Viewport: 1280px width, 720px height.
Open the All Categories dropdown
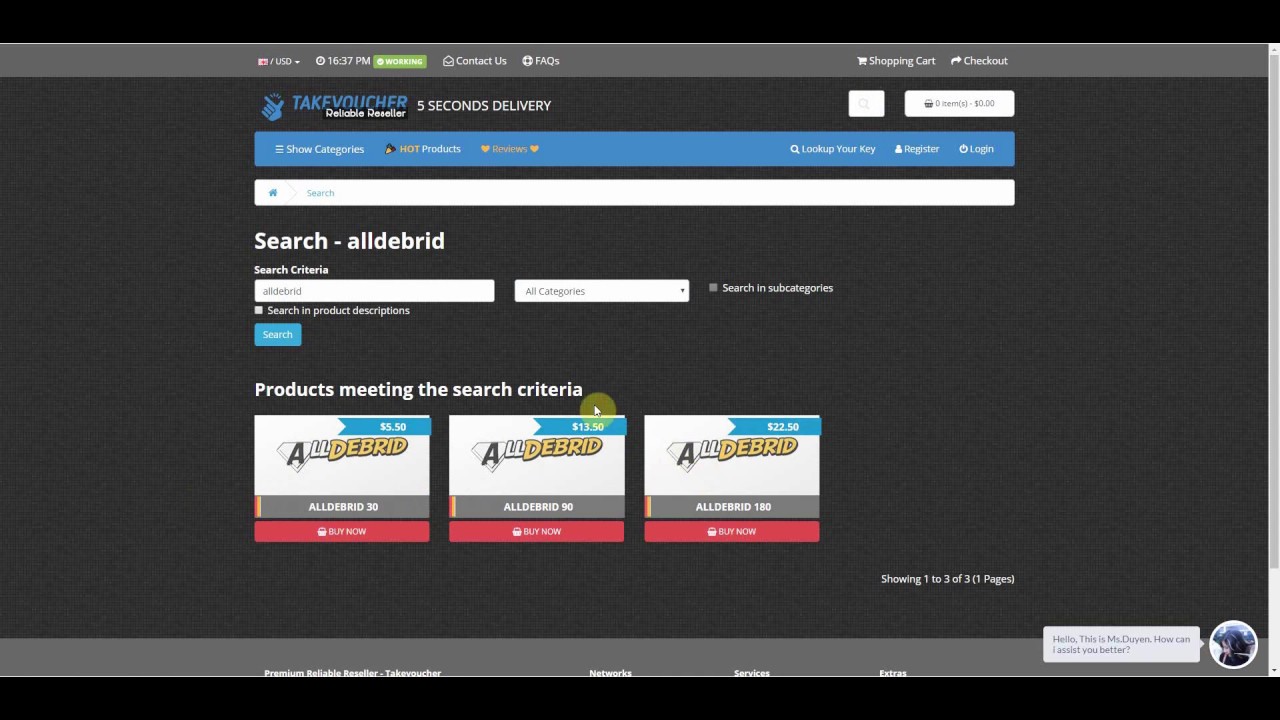602,291
